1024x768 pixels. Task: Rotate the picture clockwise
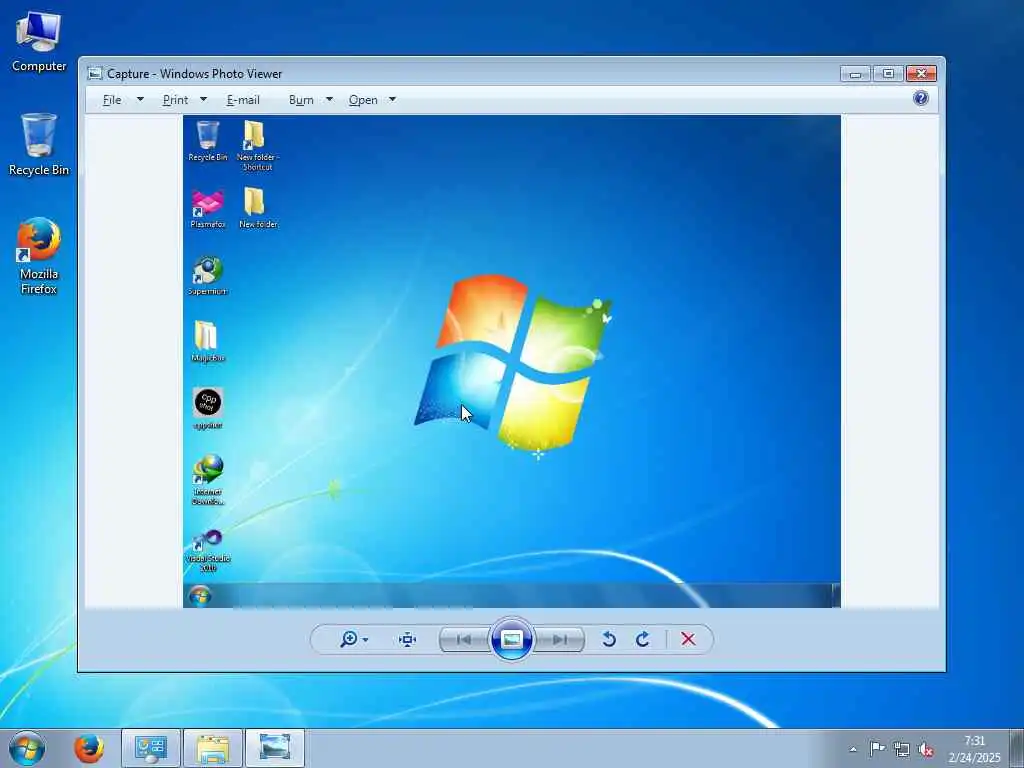(643, 639)
